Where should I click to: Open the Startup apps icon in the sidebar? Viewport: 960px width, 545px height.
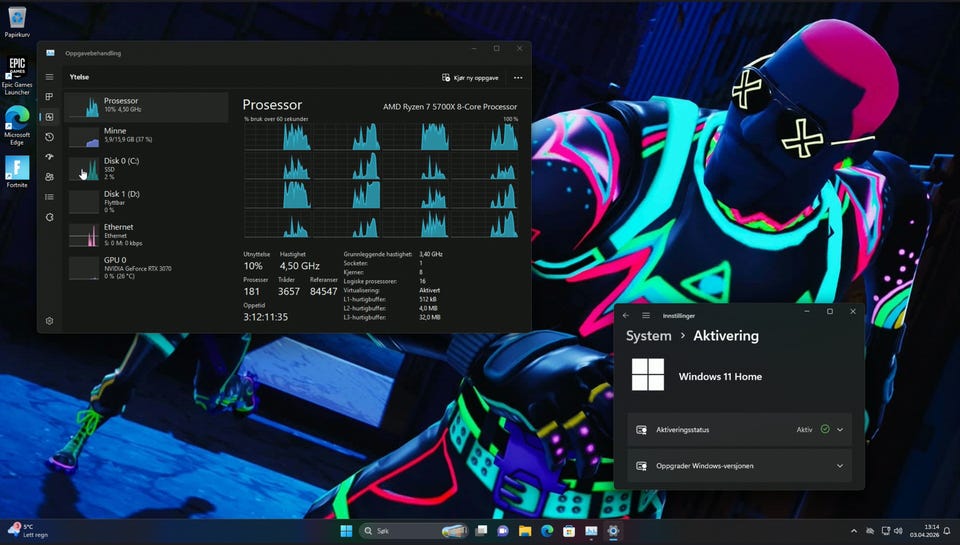click(49, 157)
